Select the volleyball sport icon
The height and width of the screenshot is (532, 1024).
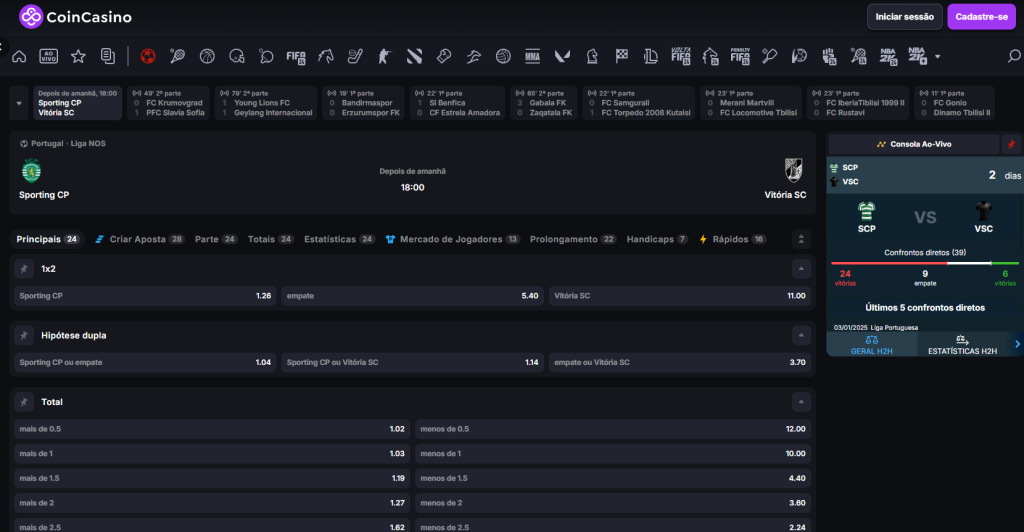[x=503, y=57]
